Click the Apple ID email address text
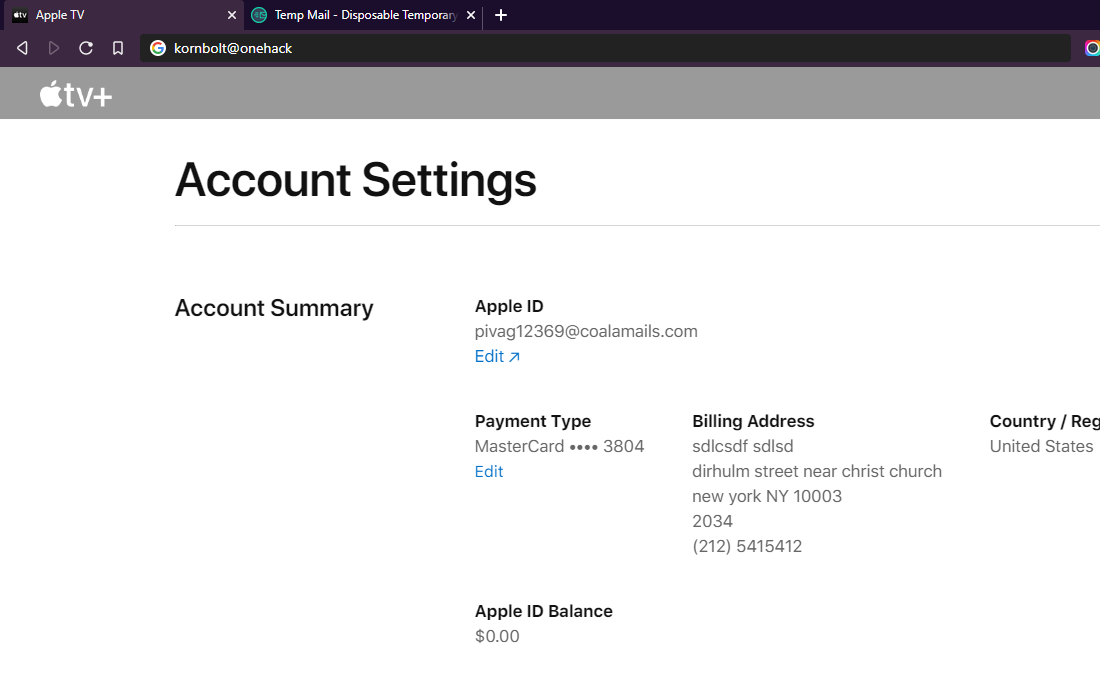The height and width of the screenshot is (698, 1100). coord(586,332)
